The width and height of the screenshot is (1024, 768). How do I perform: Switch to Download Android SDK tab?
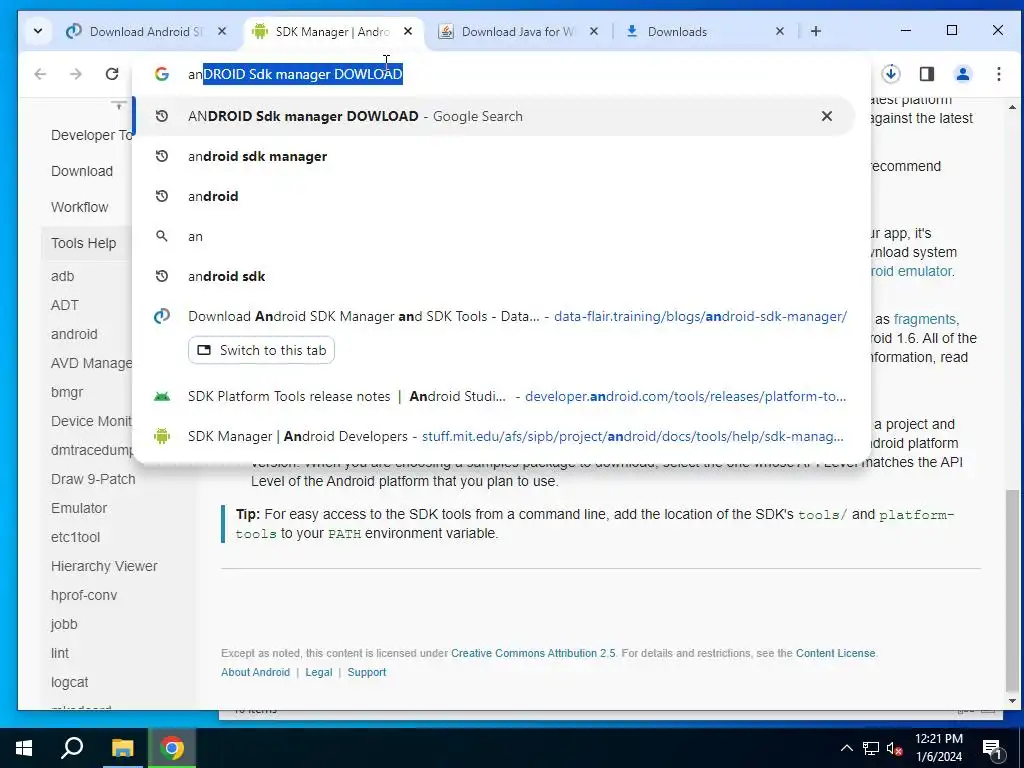point(145,31)
